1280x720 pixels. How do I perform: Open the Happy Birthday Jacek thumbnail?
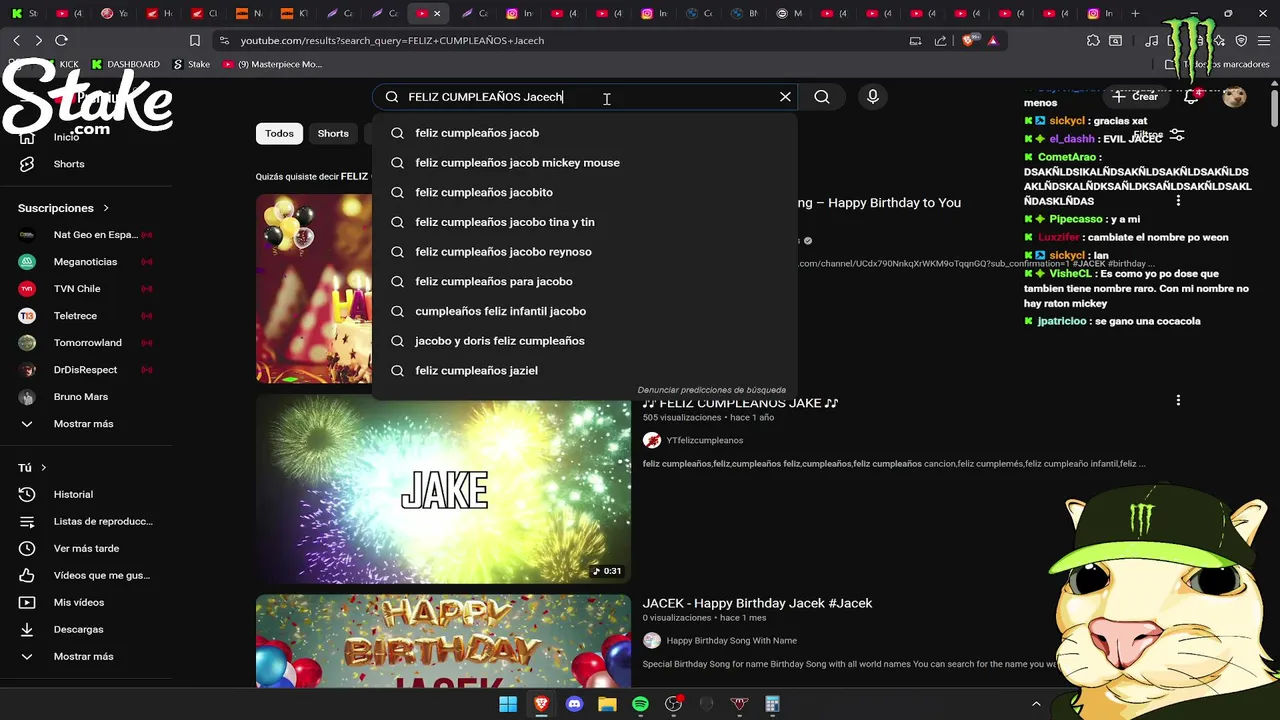point(443,641)
